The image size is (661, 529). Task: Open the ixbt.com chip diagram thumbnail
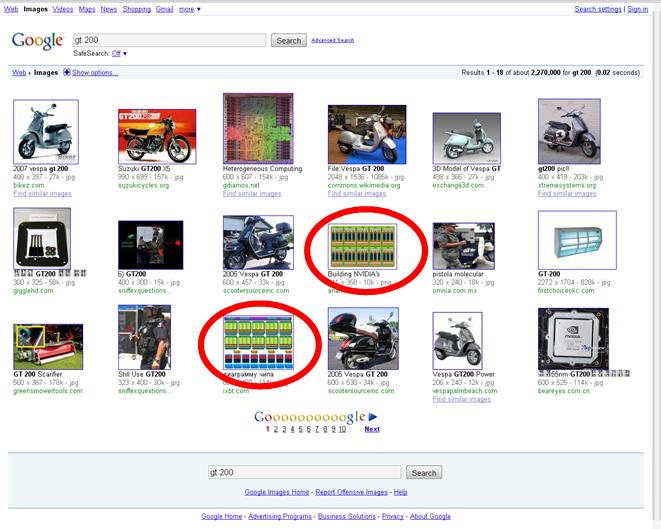point(258,342)
